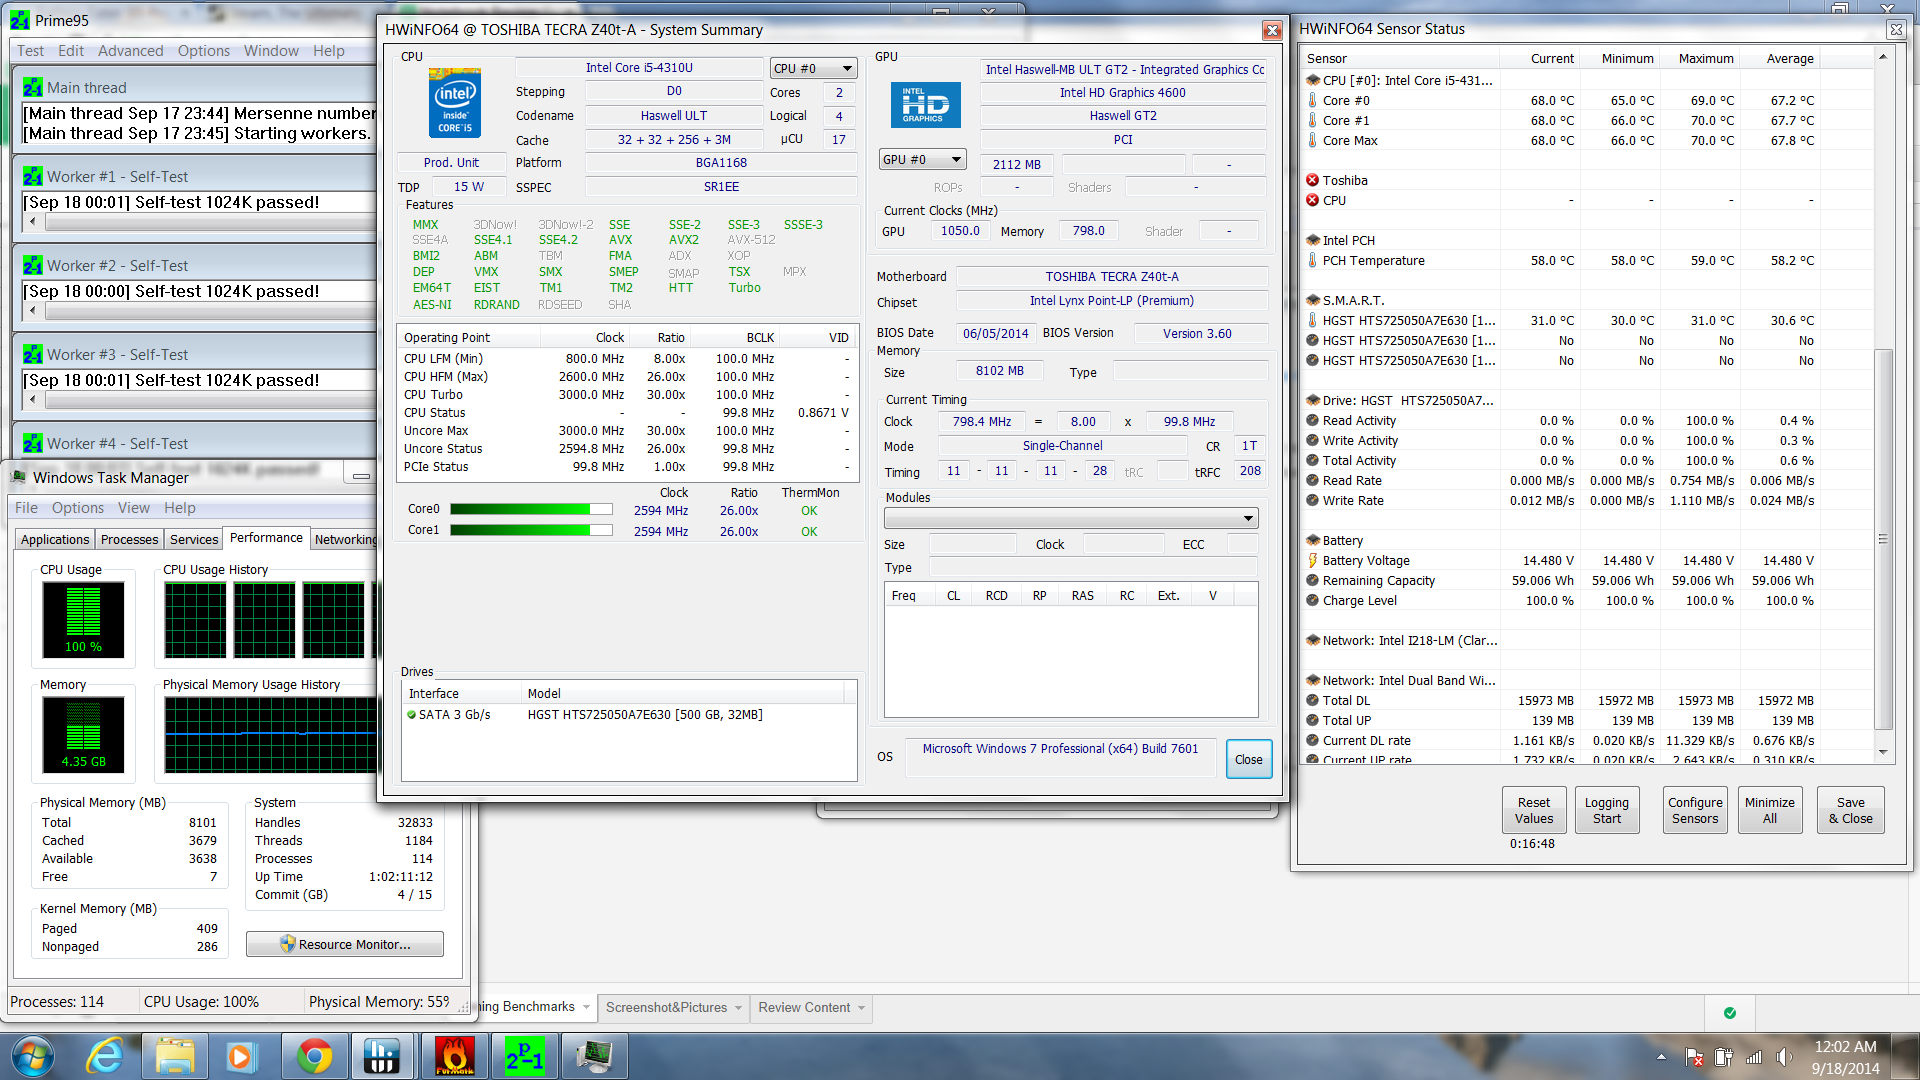Click the Intel HD Graphics logo
The image size is (1920, 1080).
click(x=925, y=104)
